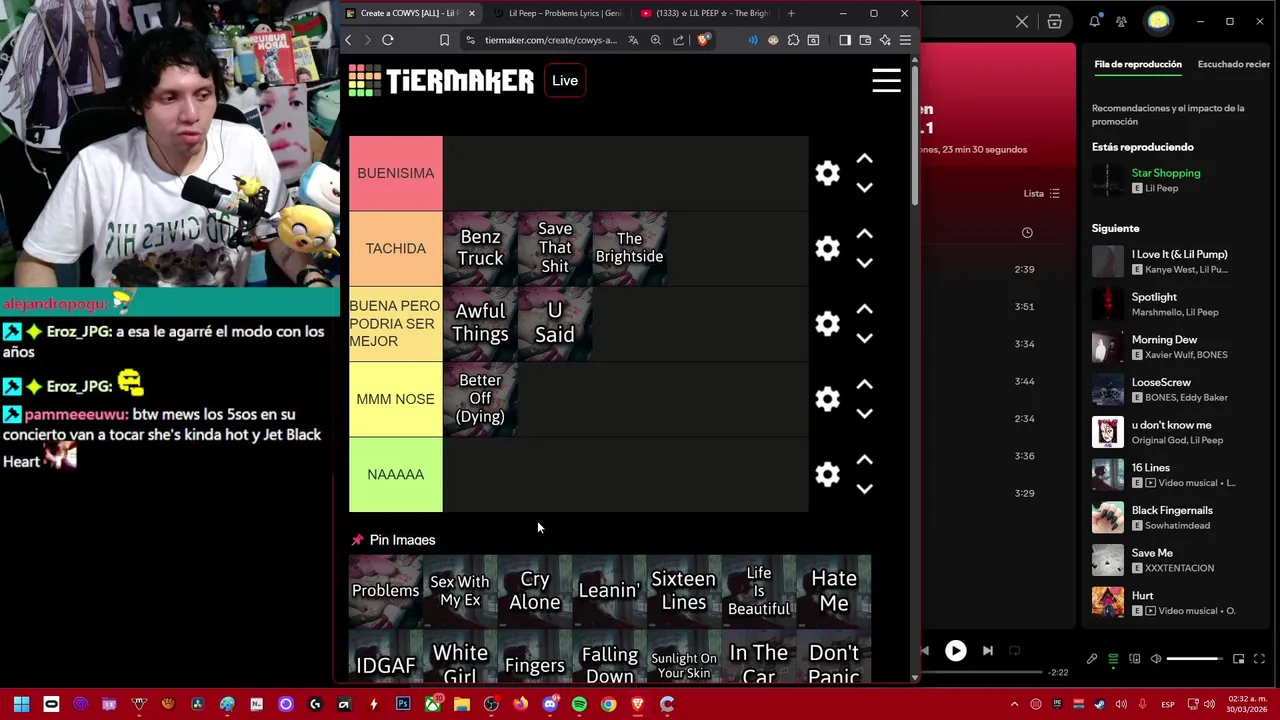The image size is (1280, 720).
Task: Clear the Spotify search box
Action: (x=1022, y=21)
